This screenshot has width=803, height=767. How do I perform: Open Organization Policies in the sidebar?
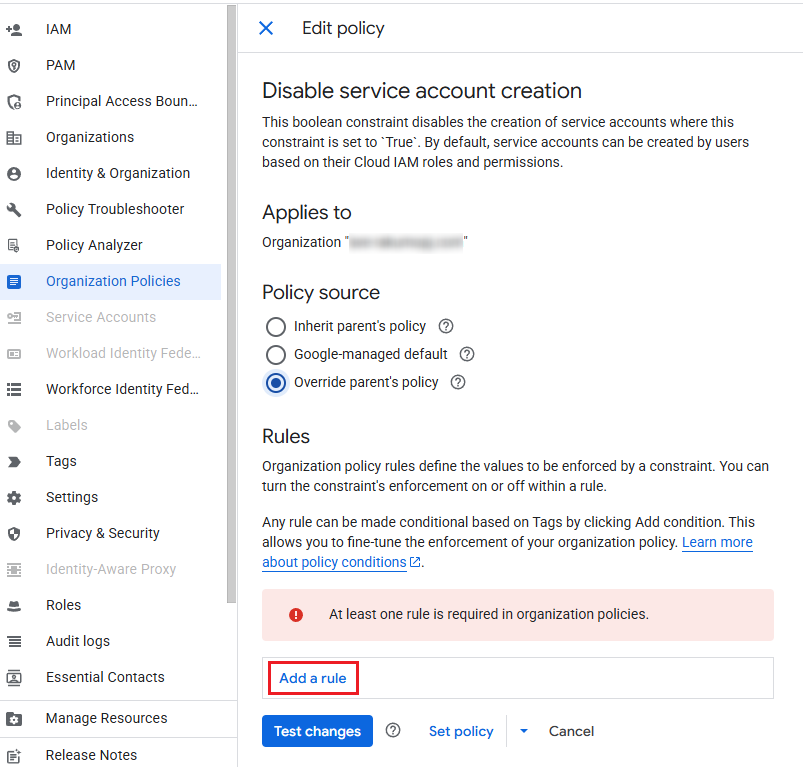tap(113, 281)
